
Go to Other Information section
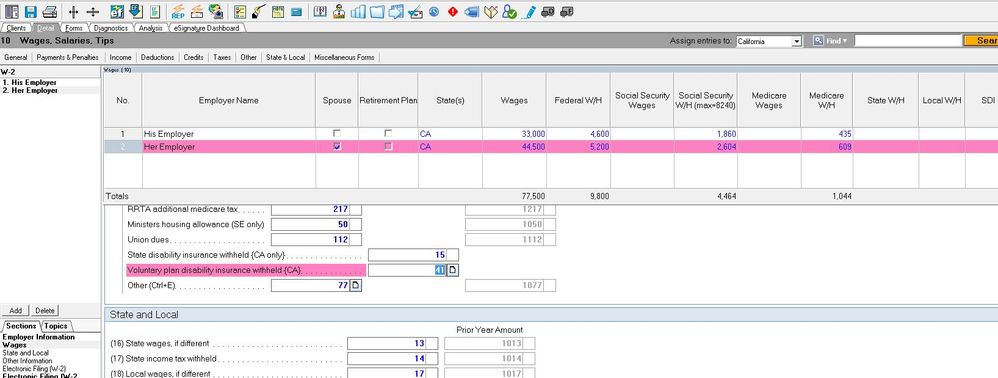27,361
